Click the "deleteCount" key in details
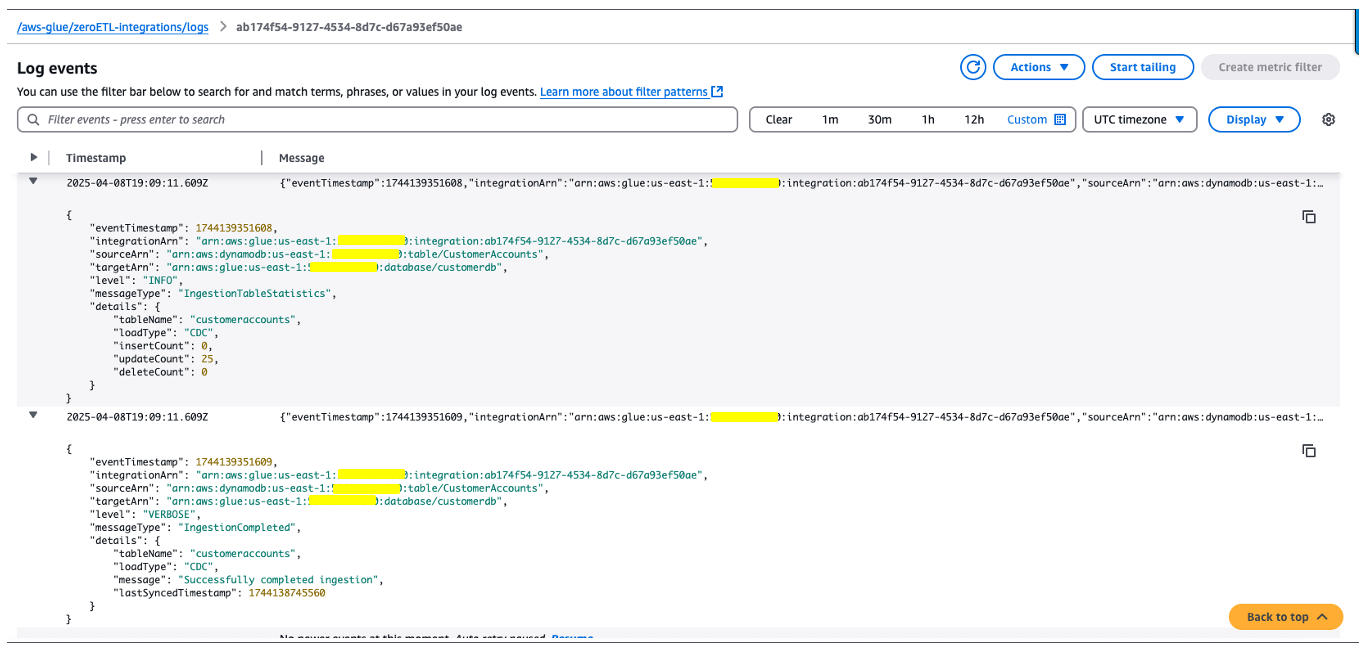The height and width of the screenshot is (648, 1366). (x=150, y=371)
